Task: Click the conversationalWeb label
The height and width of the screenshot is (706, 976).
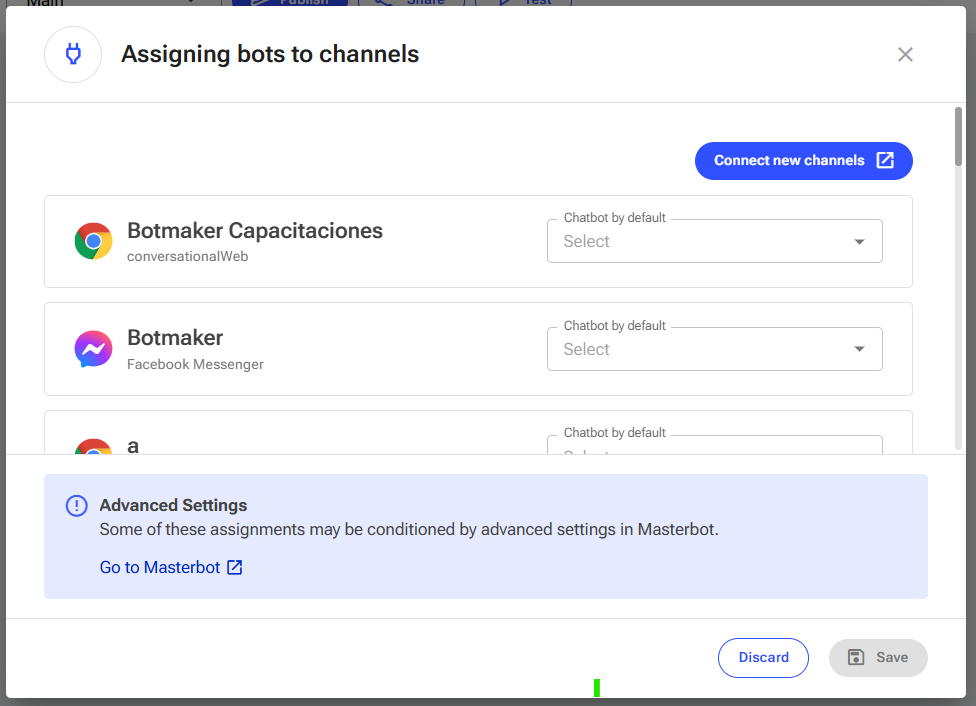Action: coord(187,257)
